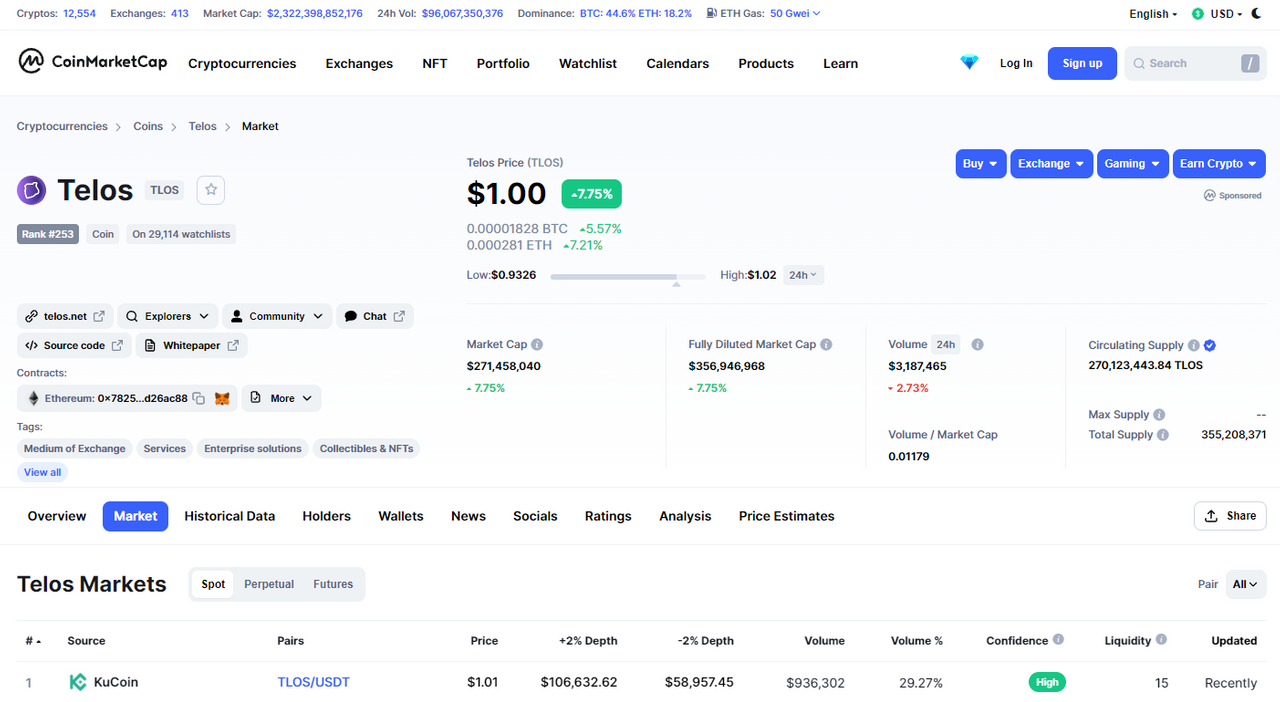This screenshot has height=702, width=1280.
Task: Open the telos.net website link
Action: (x=65, y=316)
